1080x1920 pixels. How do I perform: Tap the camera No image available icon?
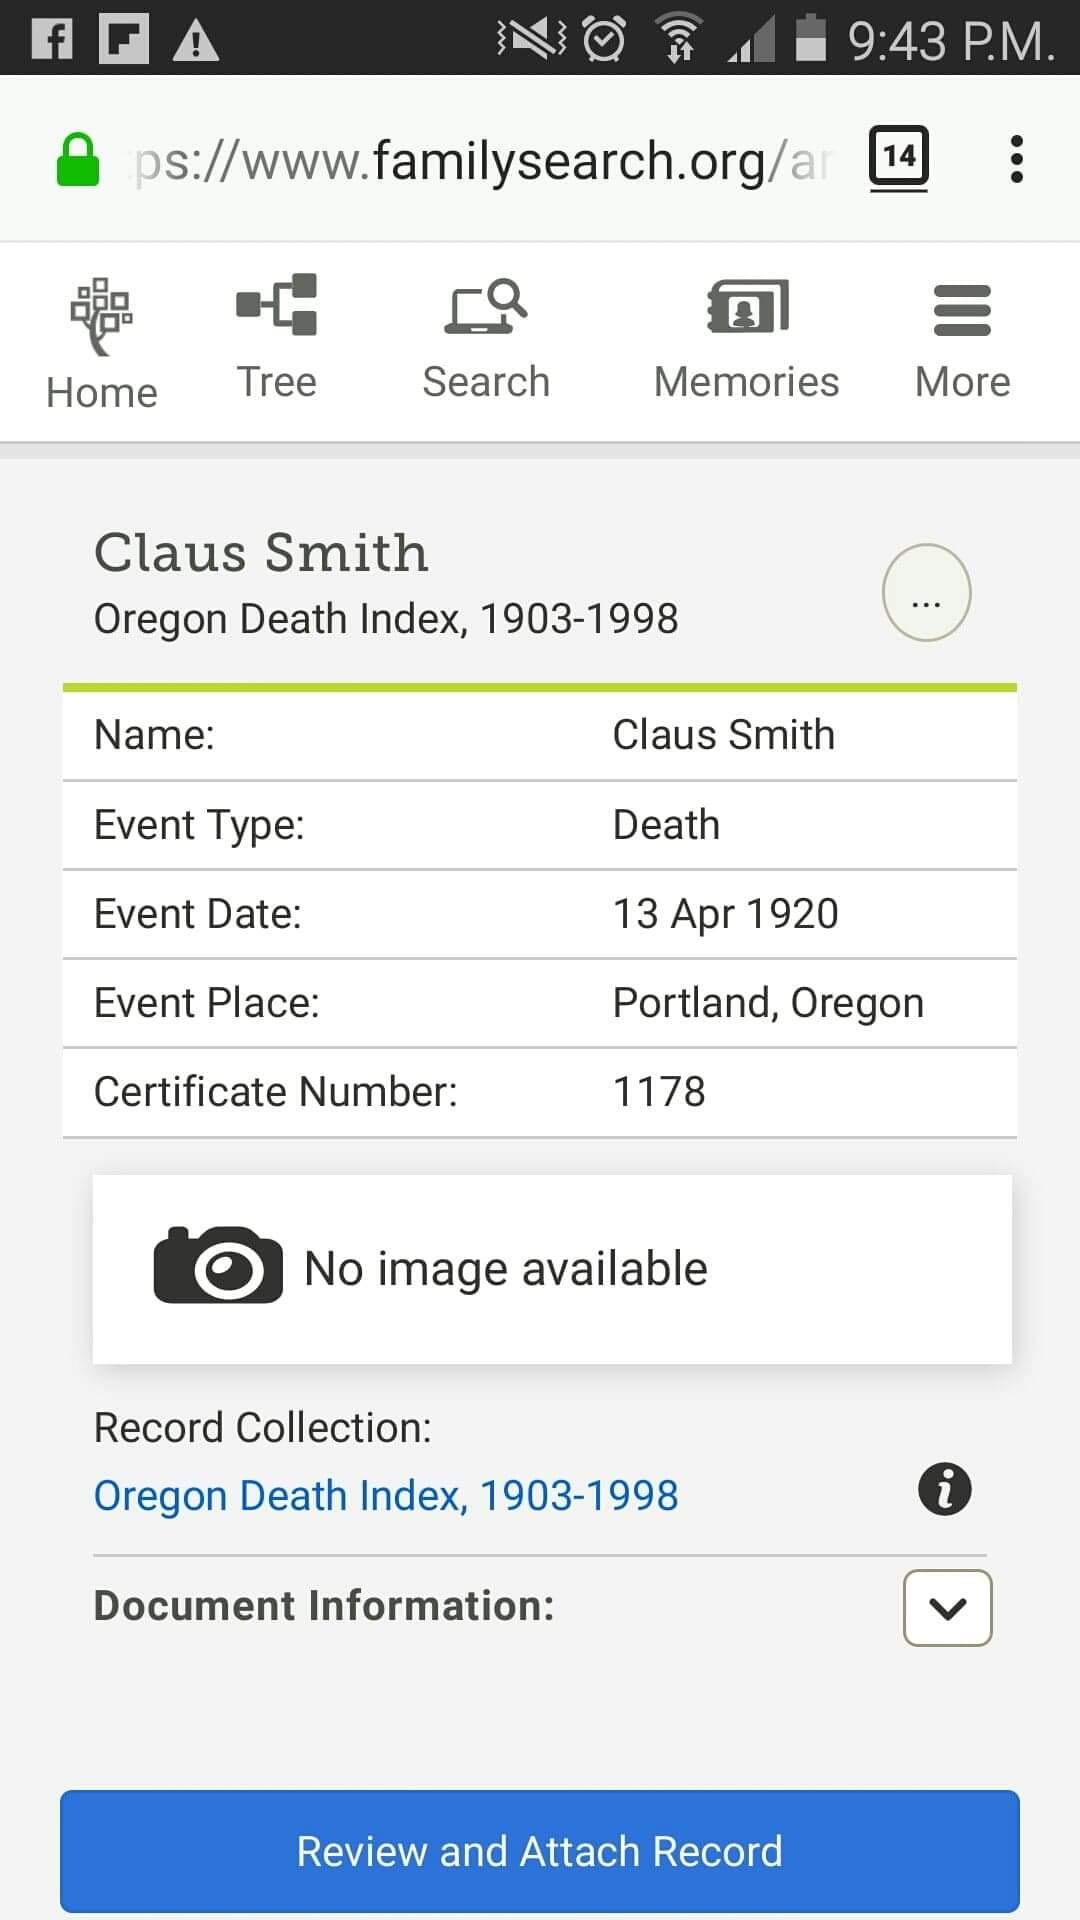tap(218, 1266)
